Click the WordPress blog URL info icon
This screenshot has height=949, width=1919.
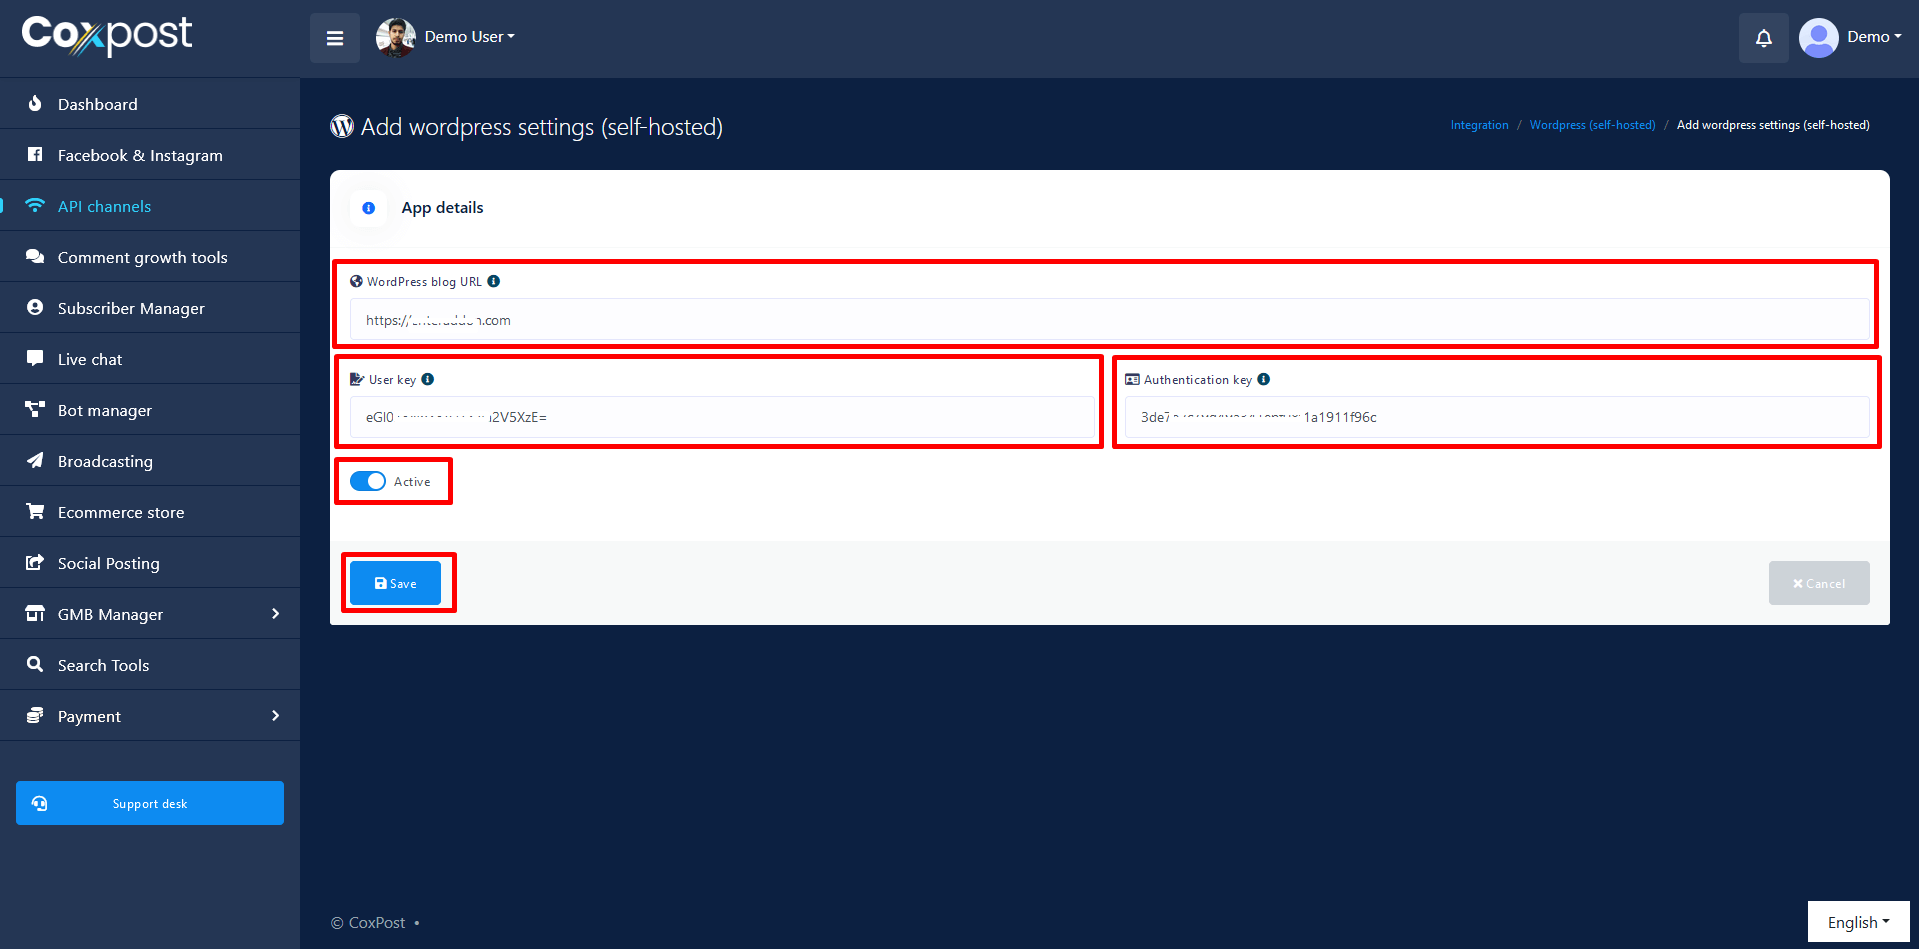[x=494, y=282]
